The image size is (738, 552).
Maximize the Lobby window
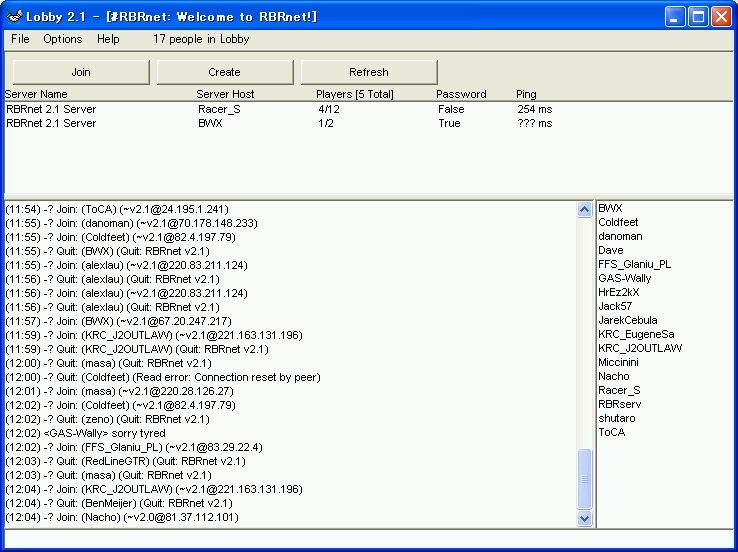[698, 15]
